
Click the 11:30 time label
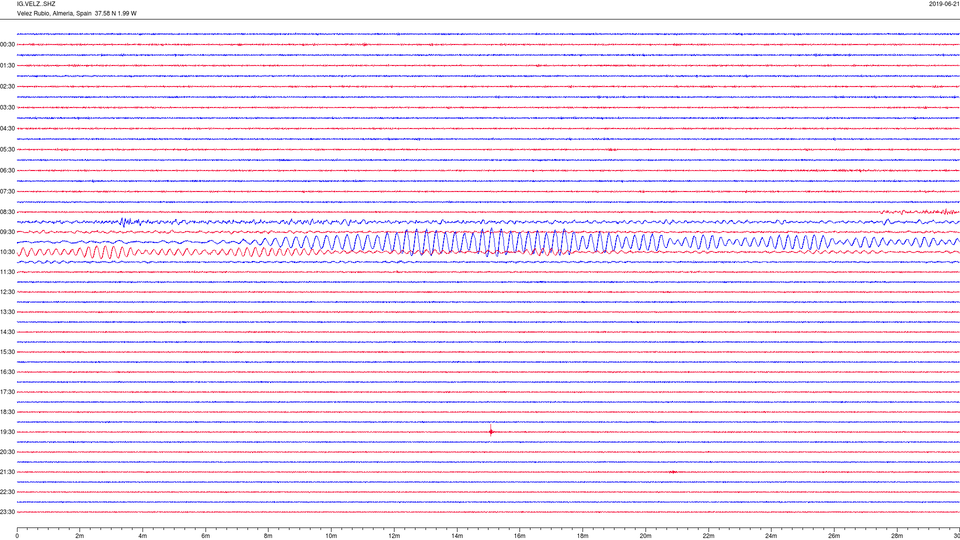[7, 272]
